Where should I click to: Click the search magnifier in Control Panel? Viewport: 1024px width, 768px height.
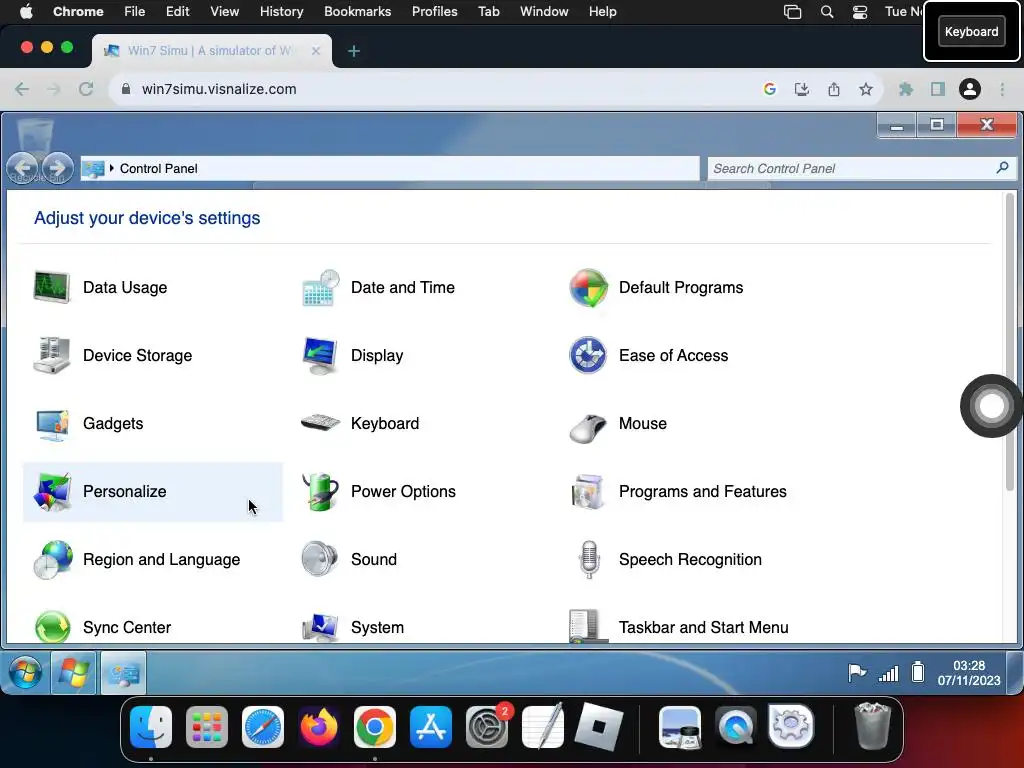click(x=1002, y=168)
